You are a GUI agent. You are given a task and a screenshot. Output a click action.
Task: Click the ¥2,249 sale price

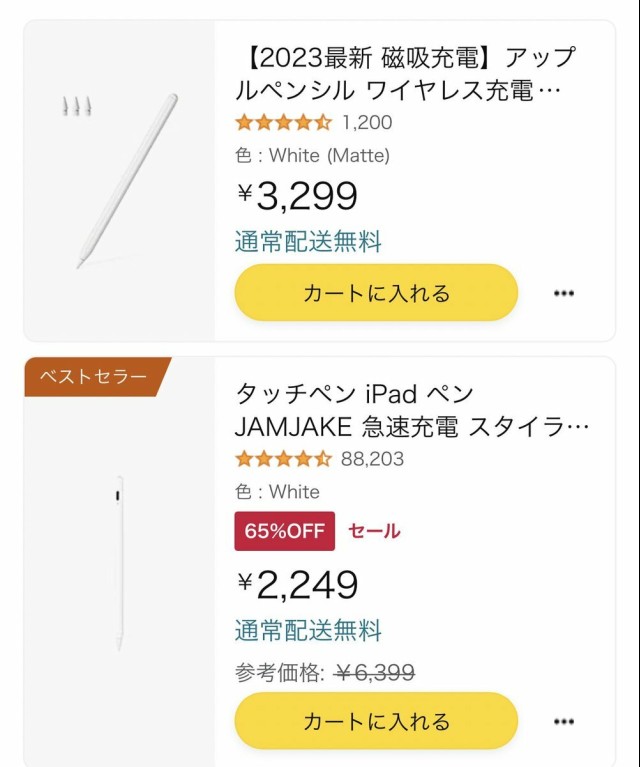click(x=297, y=585)
